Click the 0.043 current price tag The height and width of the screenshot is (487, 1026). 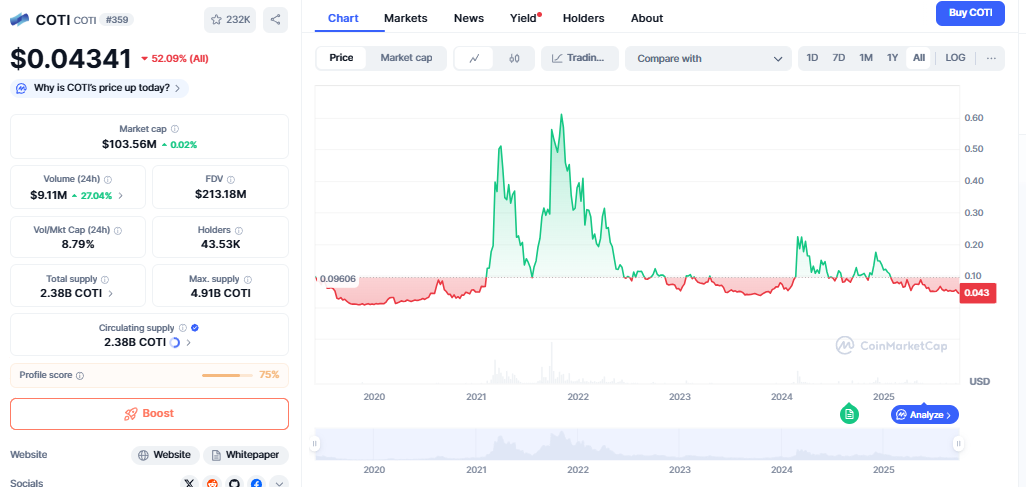tap(978, 295)
